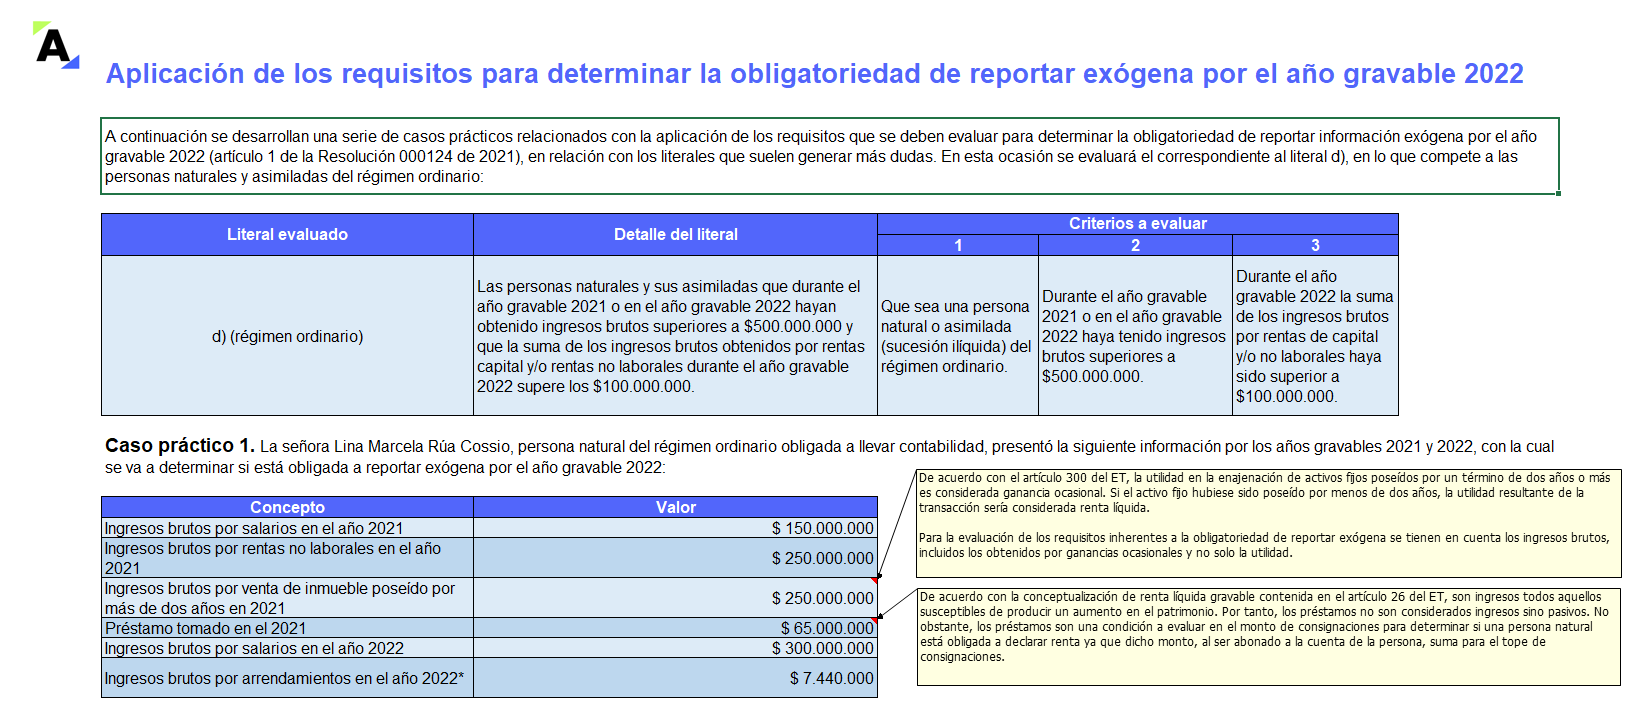Select the 'Detalle del literal' header cell

(676, 235)
